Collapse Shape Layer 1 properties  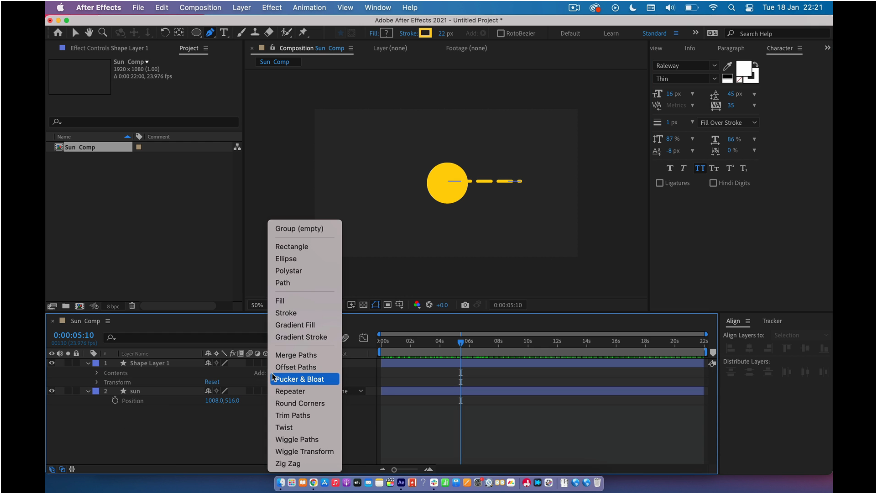88,363
